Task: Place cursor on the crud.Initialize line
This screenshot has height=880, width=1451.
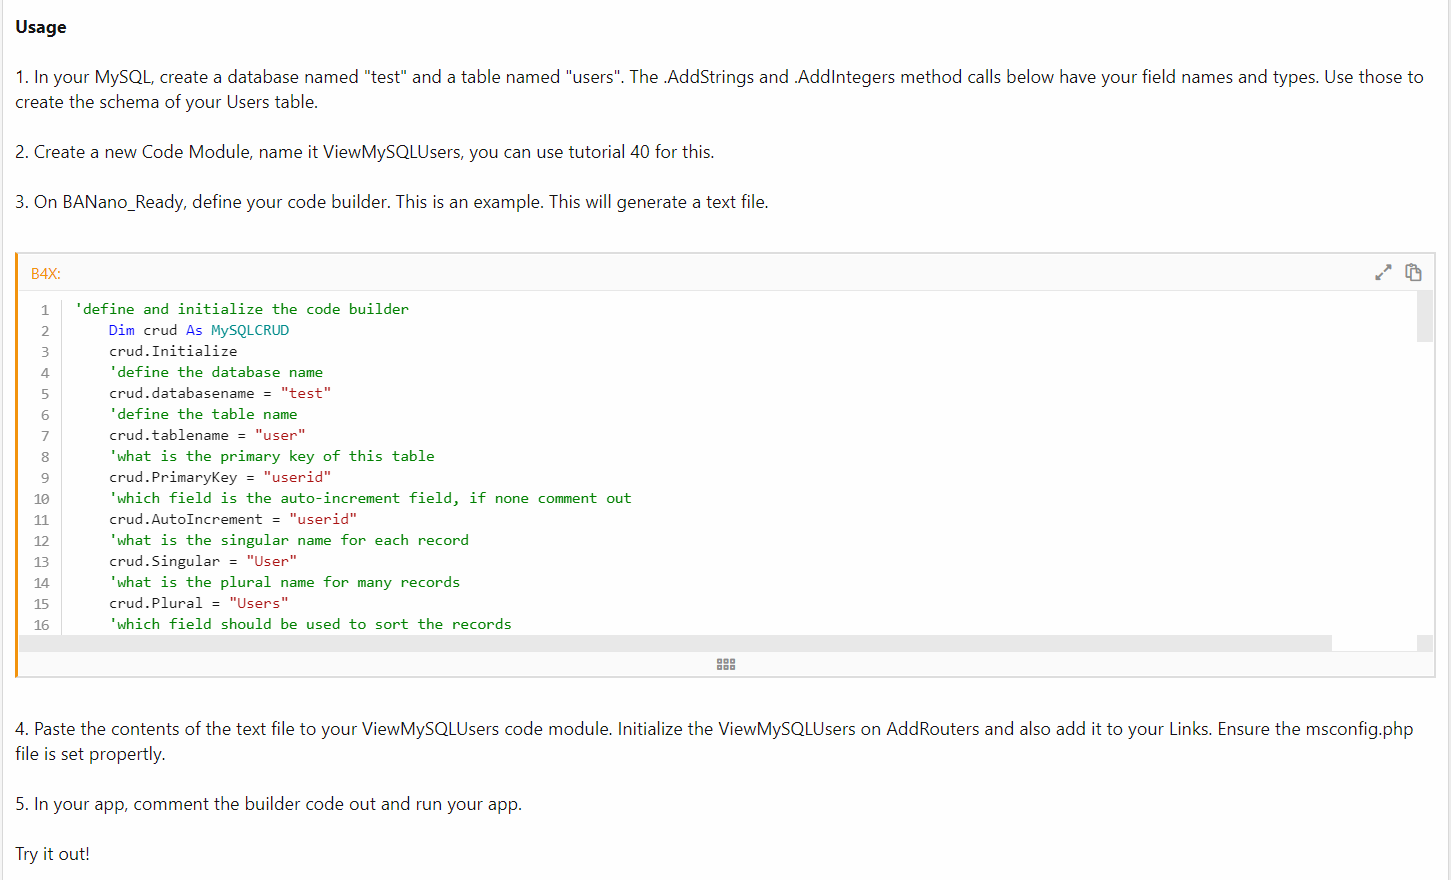Action: (x=173, y=351)
